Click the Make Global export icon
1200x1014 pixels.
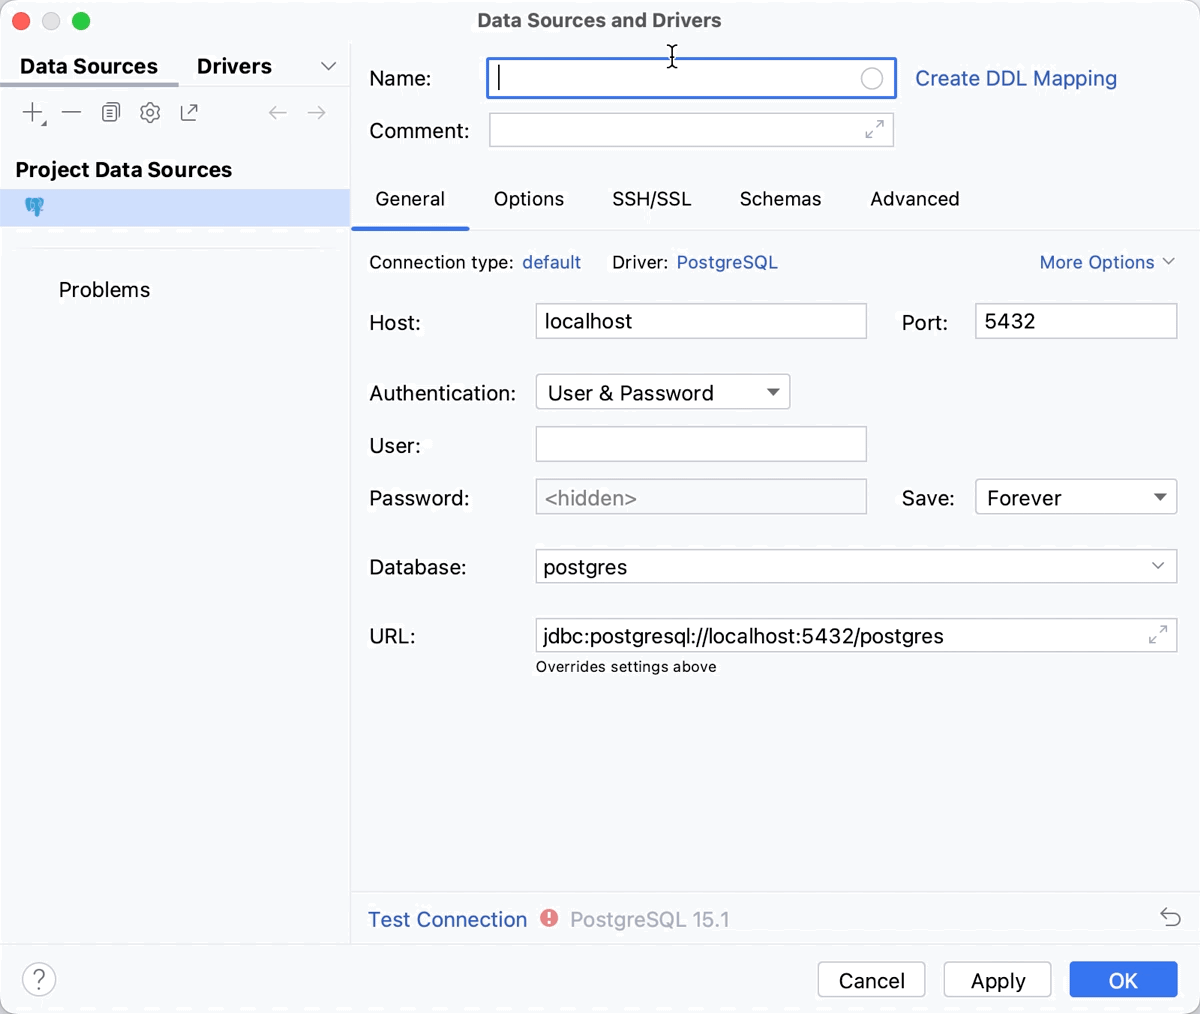coord(189,113)
